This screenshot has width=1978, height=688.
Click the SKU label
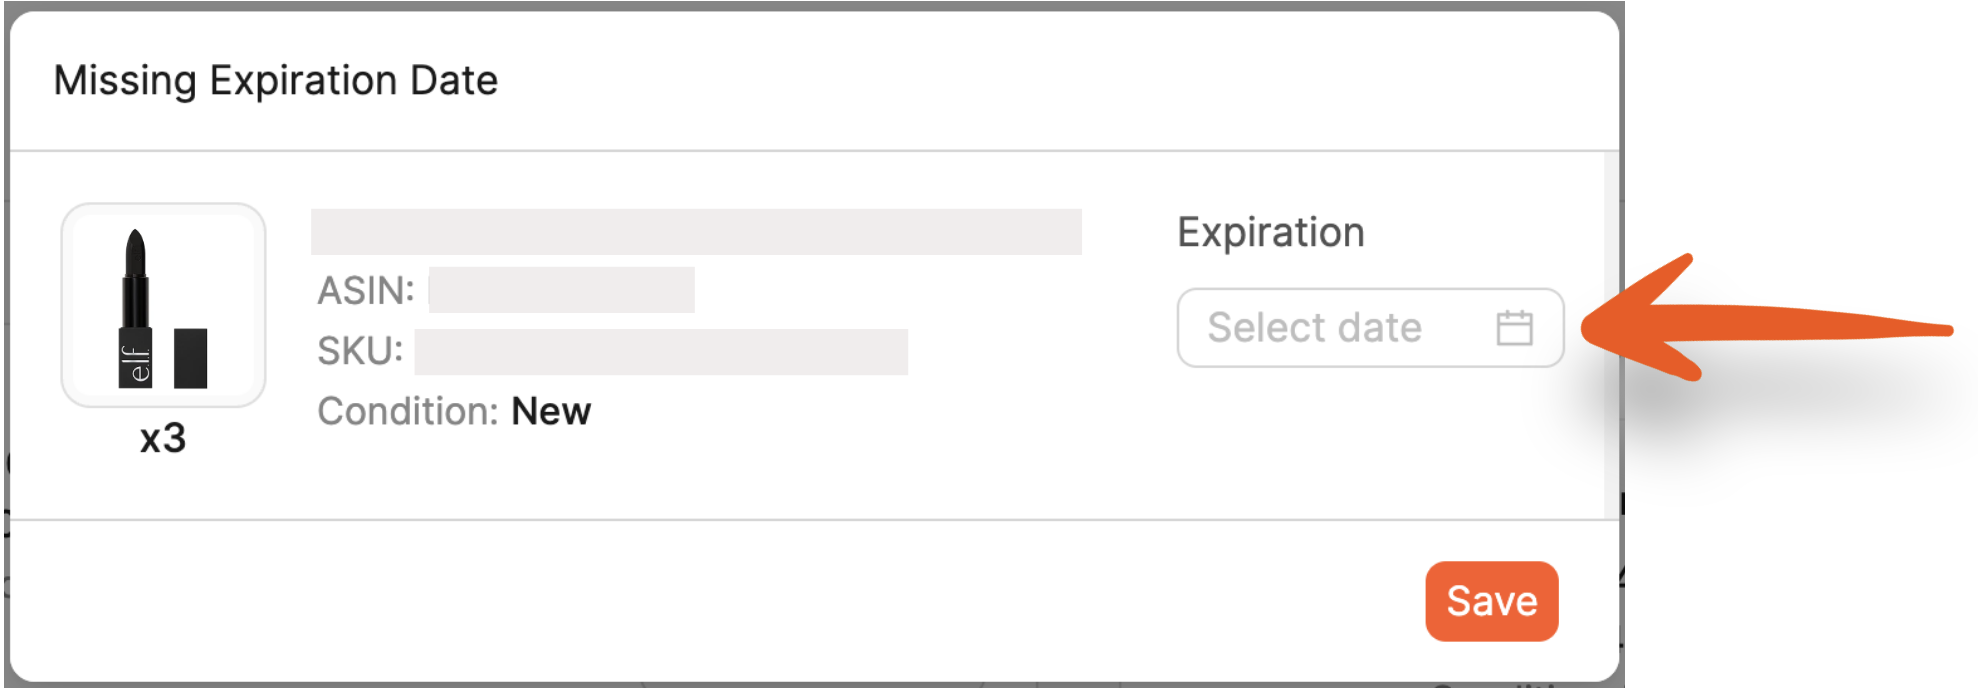[360, 351]
